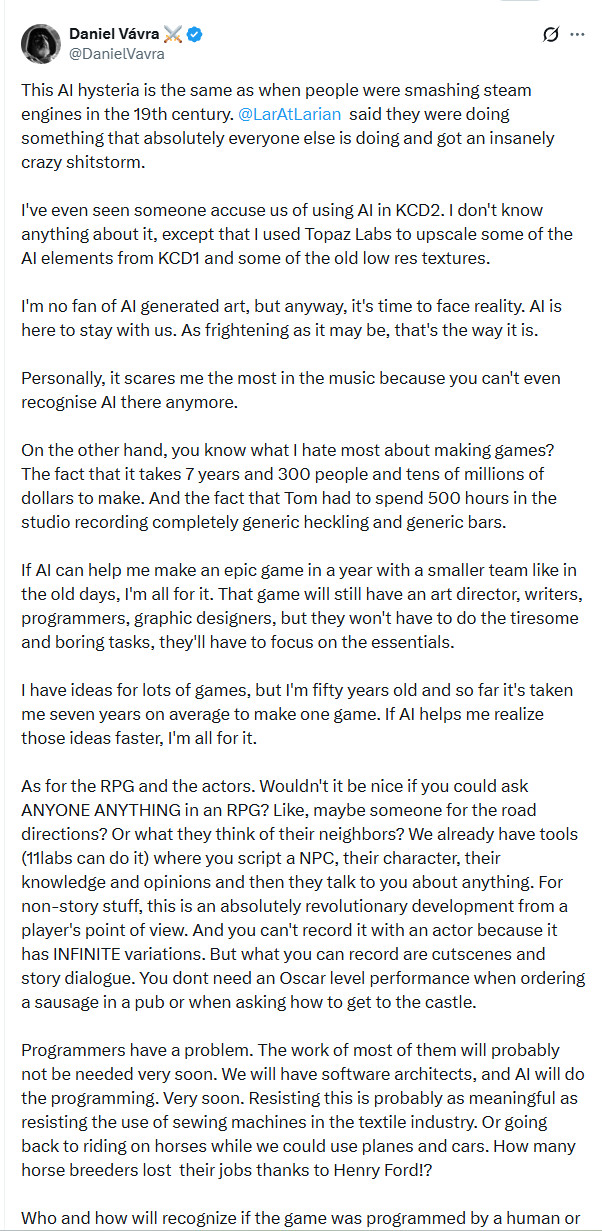Click the crossed swords emoji beside the name
602x1231 pixels.
pyautogui.click(x=173, y=34)
